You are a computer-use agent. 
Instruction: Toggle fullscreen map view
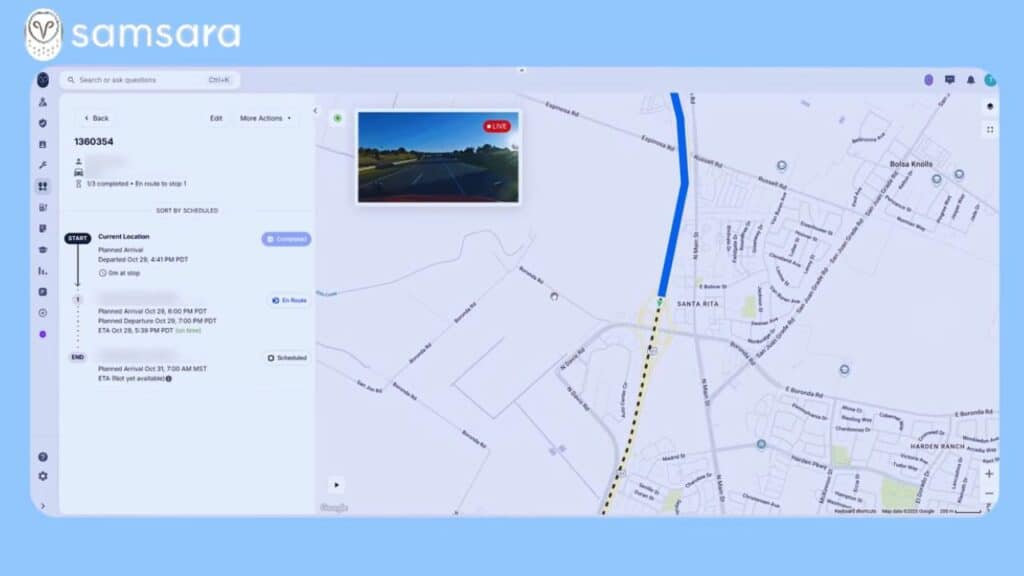click(x=989, y=129)
